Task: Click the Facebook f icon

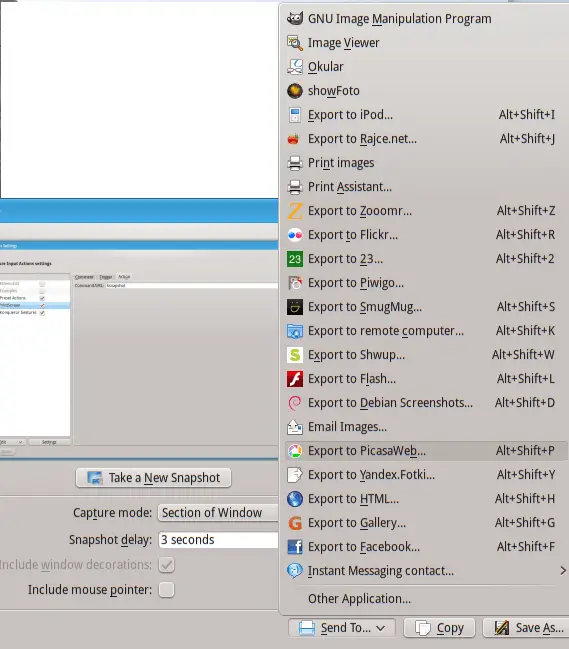Action: point(295,547)
